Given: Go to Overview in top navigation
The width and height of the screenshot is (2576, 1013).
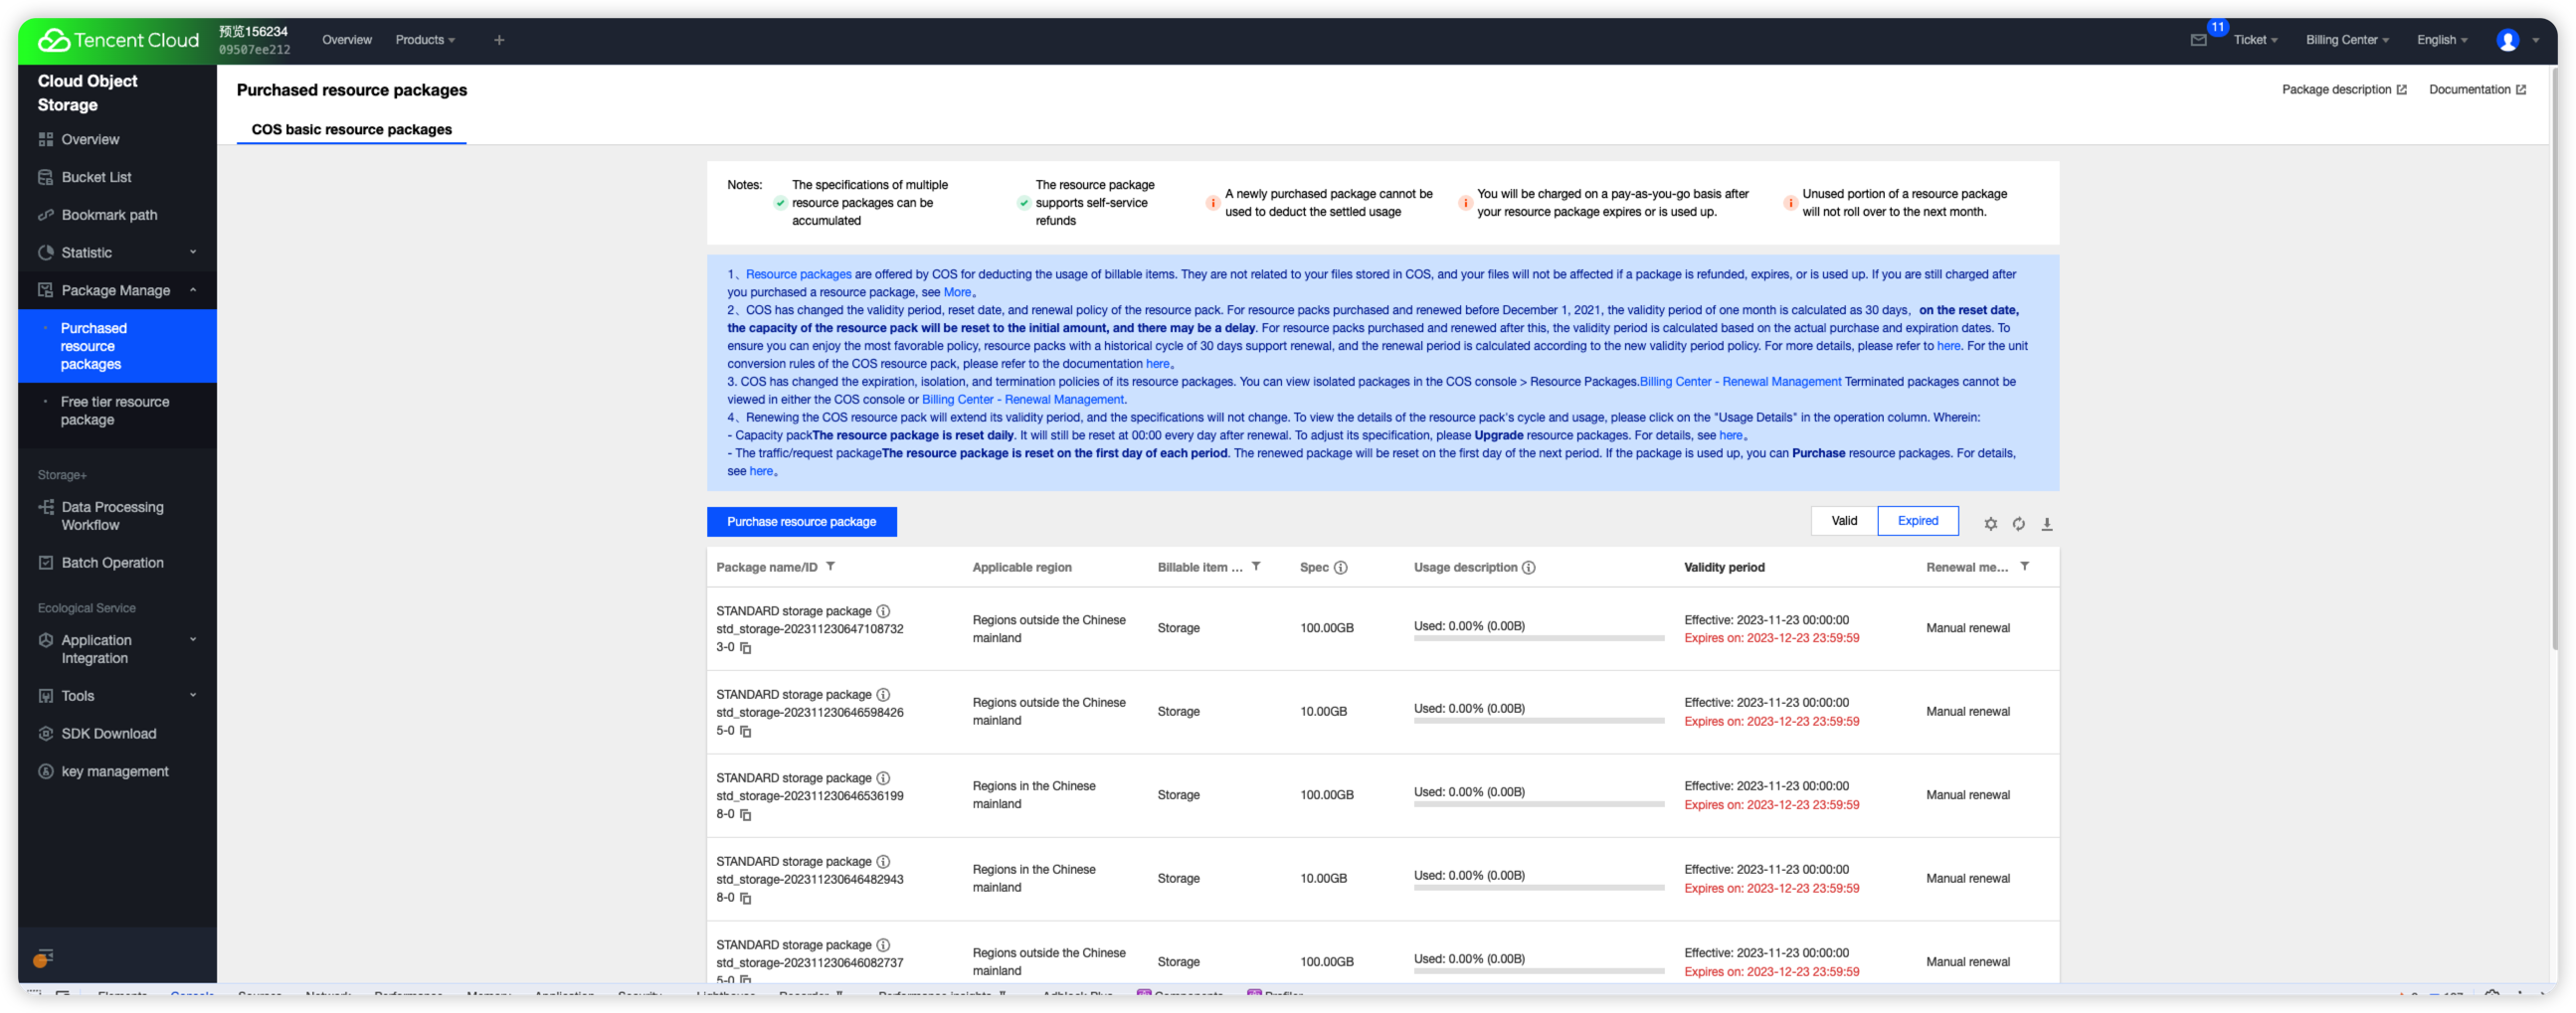Looking at the screenshot, I should tap(347, 40).
